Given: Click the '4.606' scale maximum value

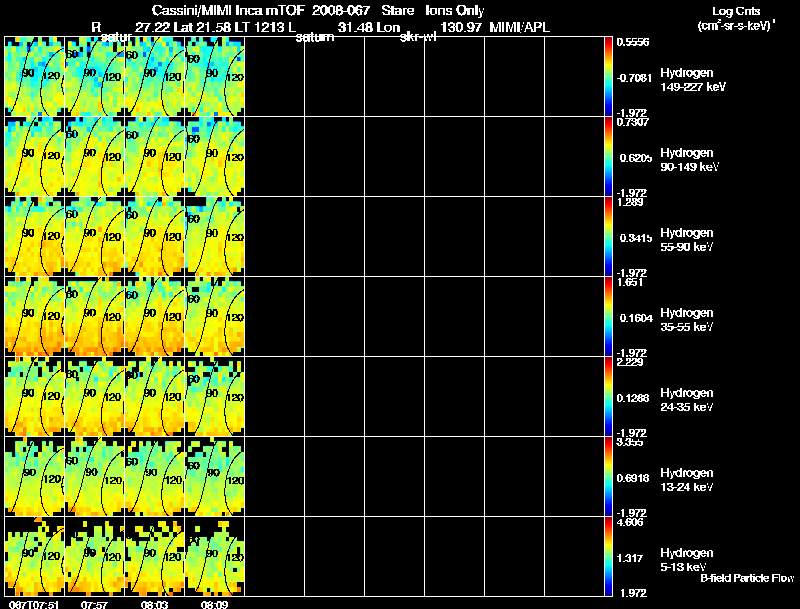Looking at the screenshot, I should pyautogui.click(x=630, y=522).
